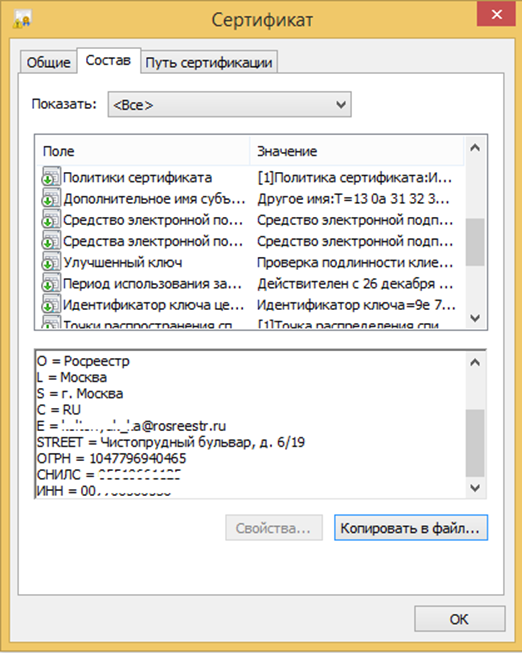522x653 pixels.
Task: Click the C = RU line
Action: click(59, 409)
